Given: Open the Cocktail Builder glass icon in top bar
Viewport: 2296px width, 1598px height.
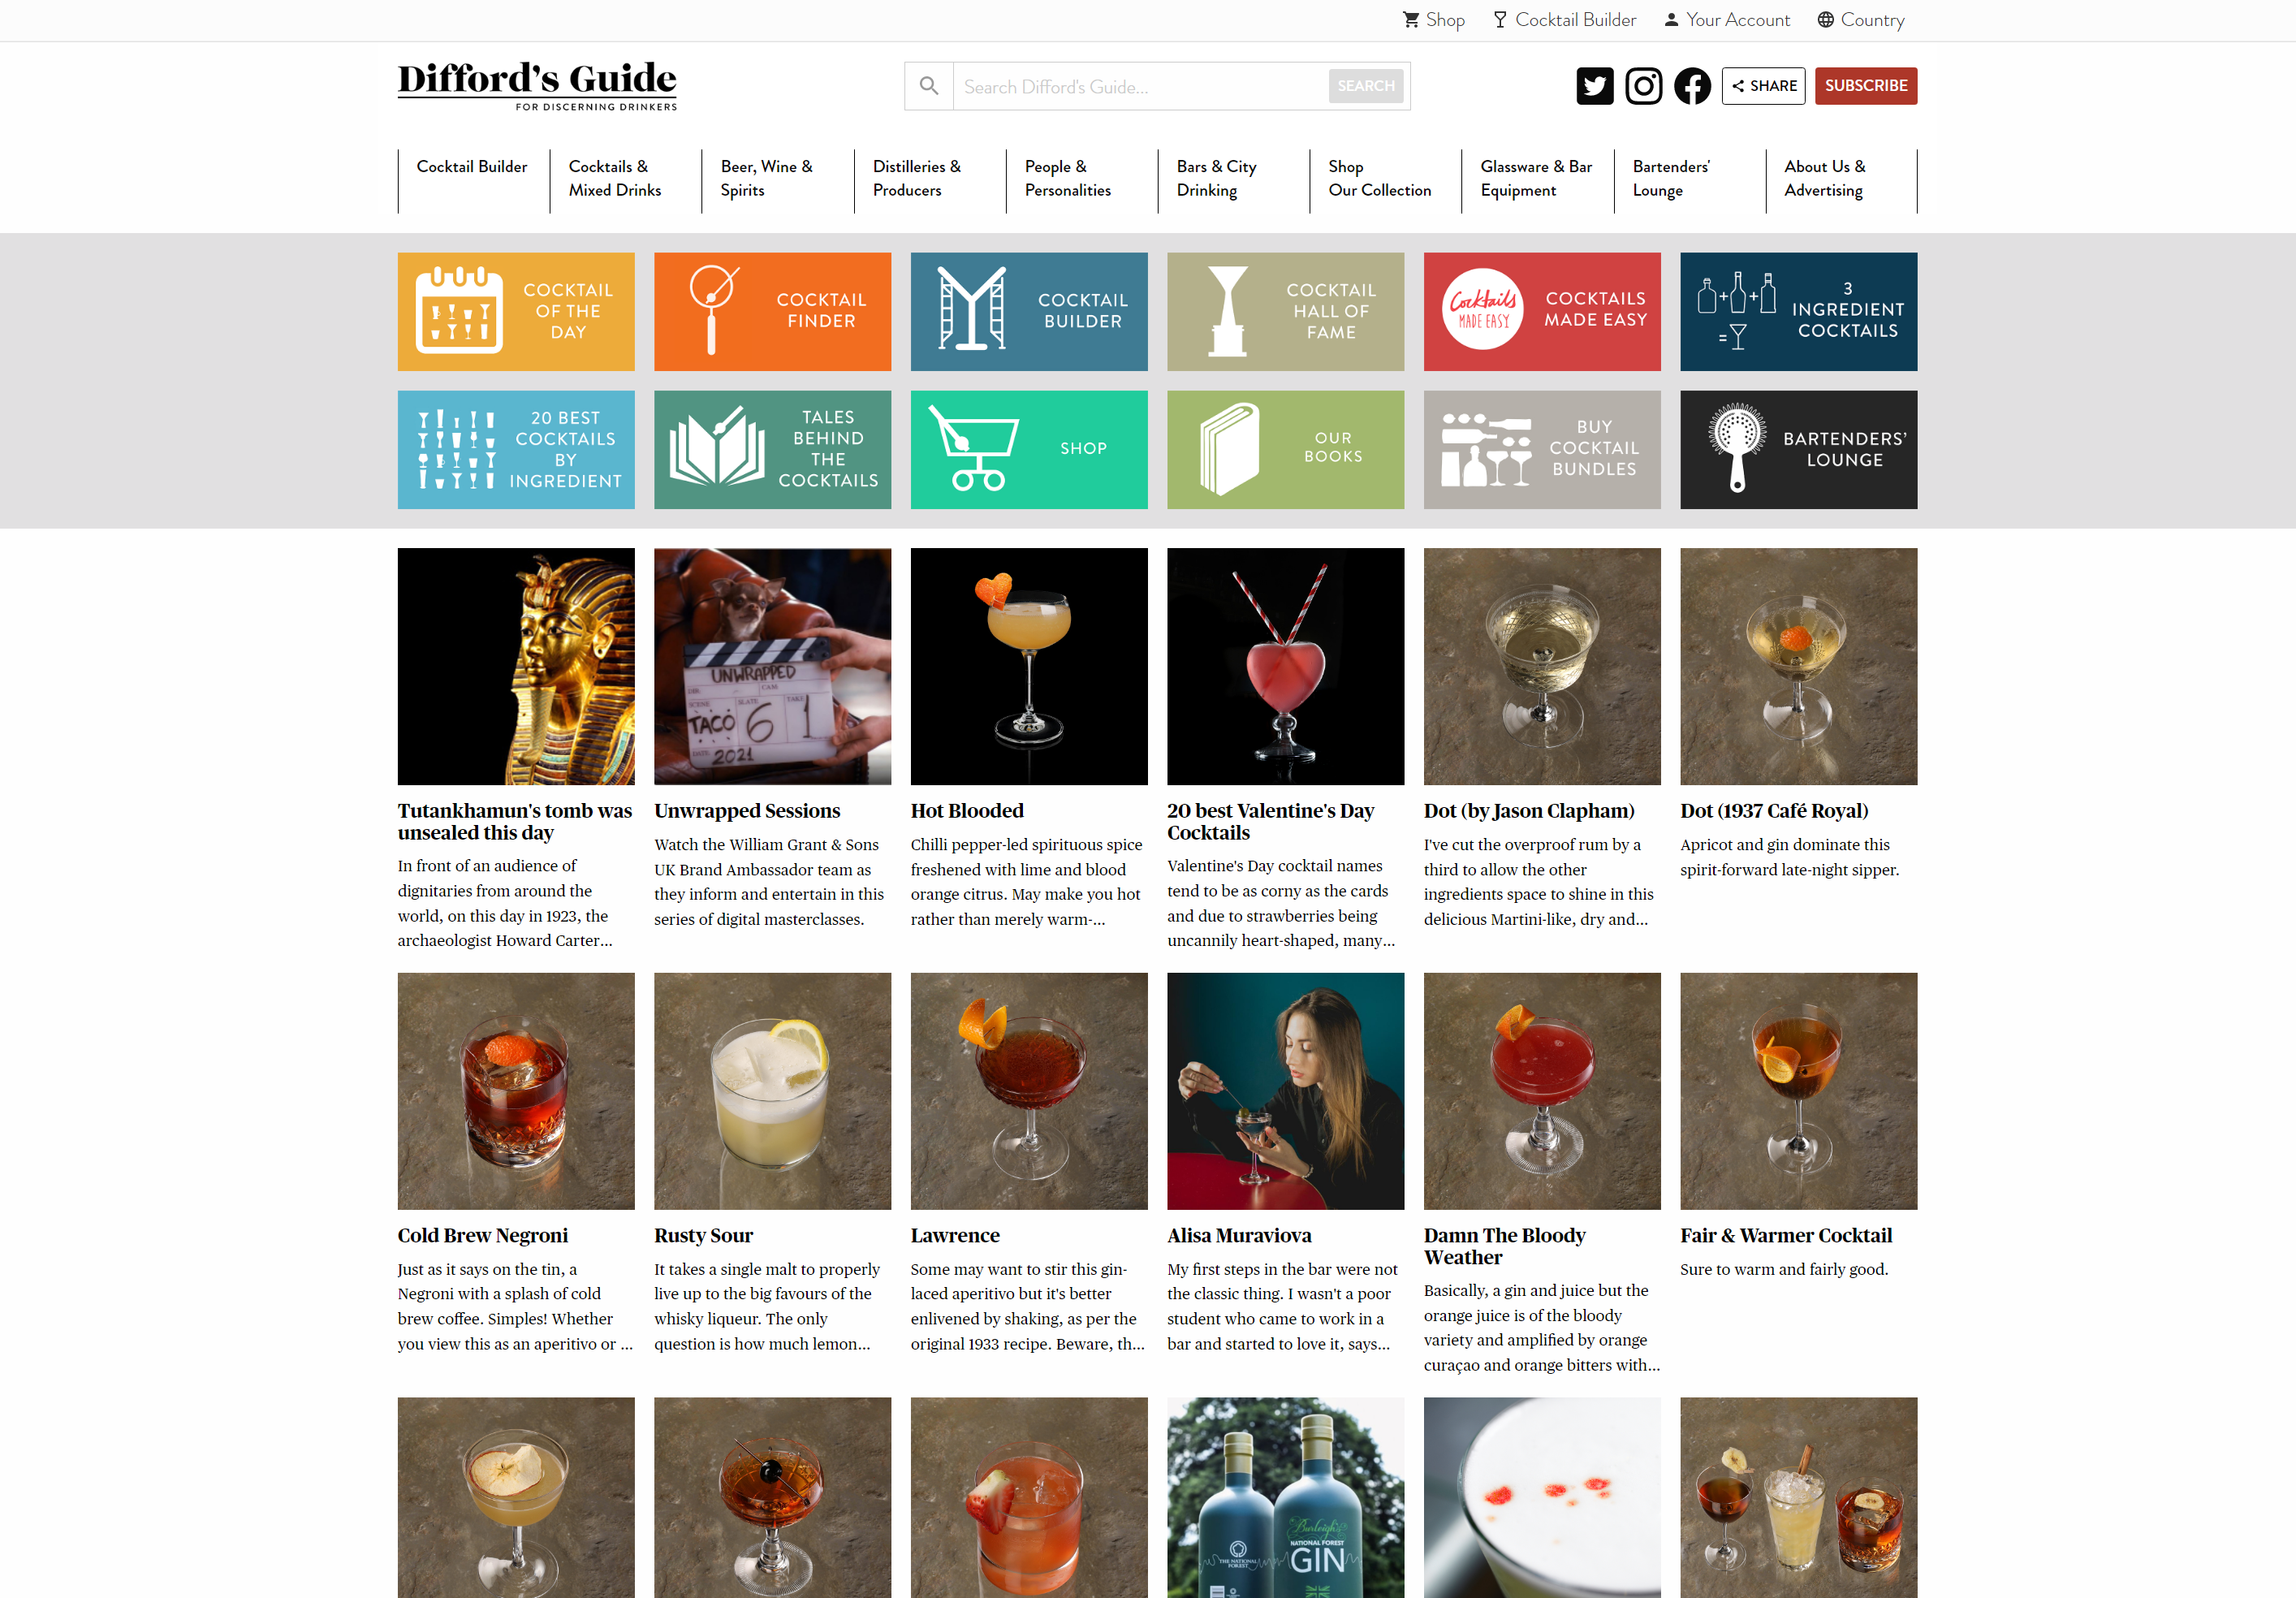Looking at the screenshot, I should 1500,20.
